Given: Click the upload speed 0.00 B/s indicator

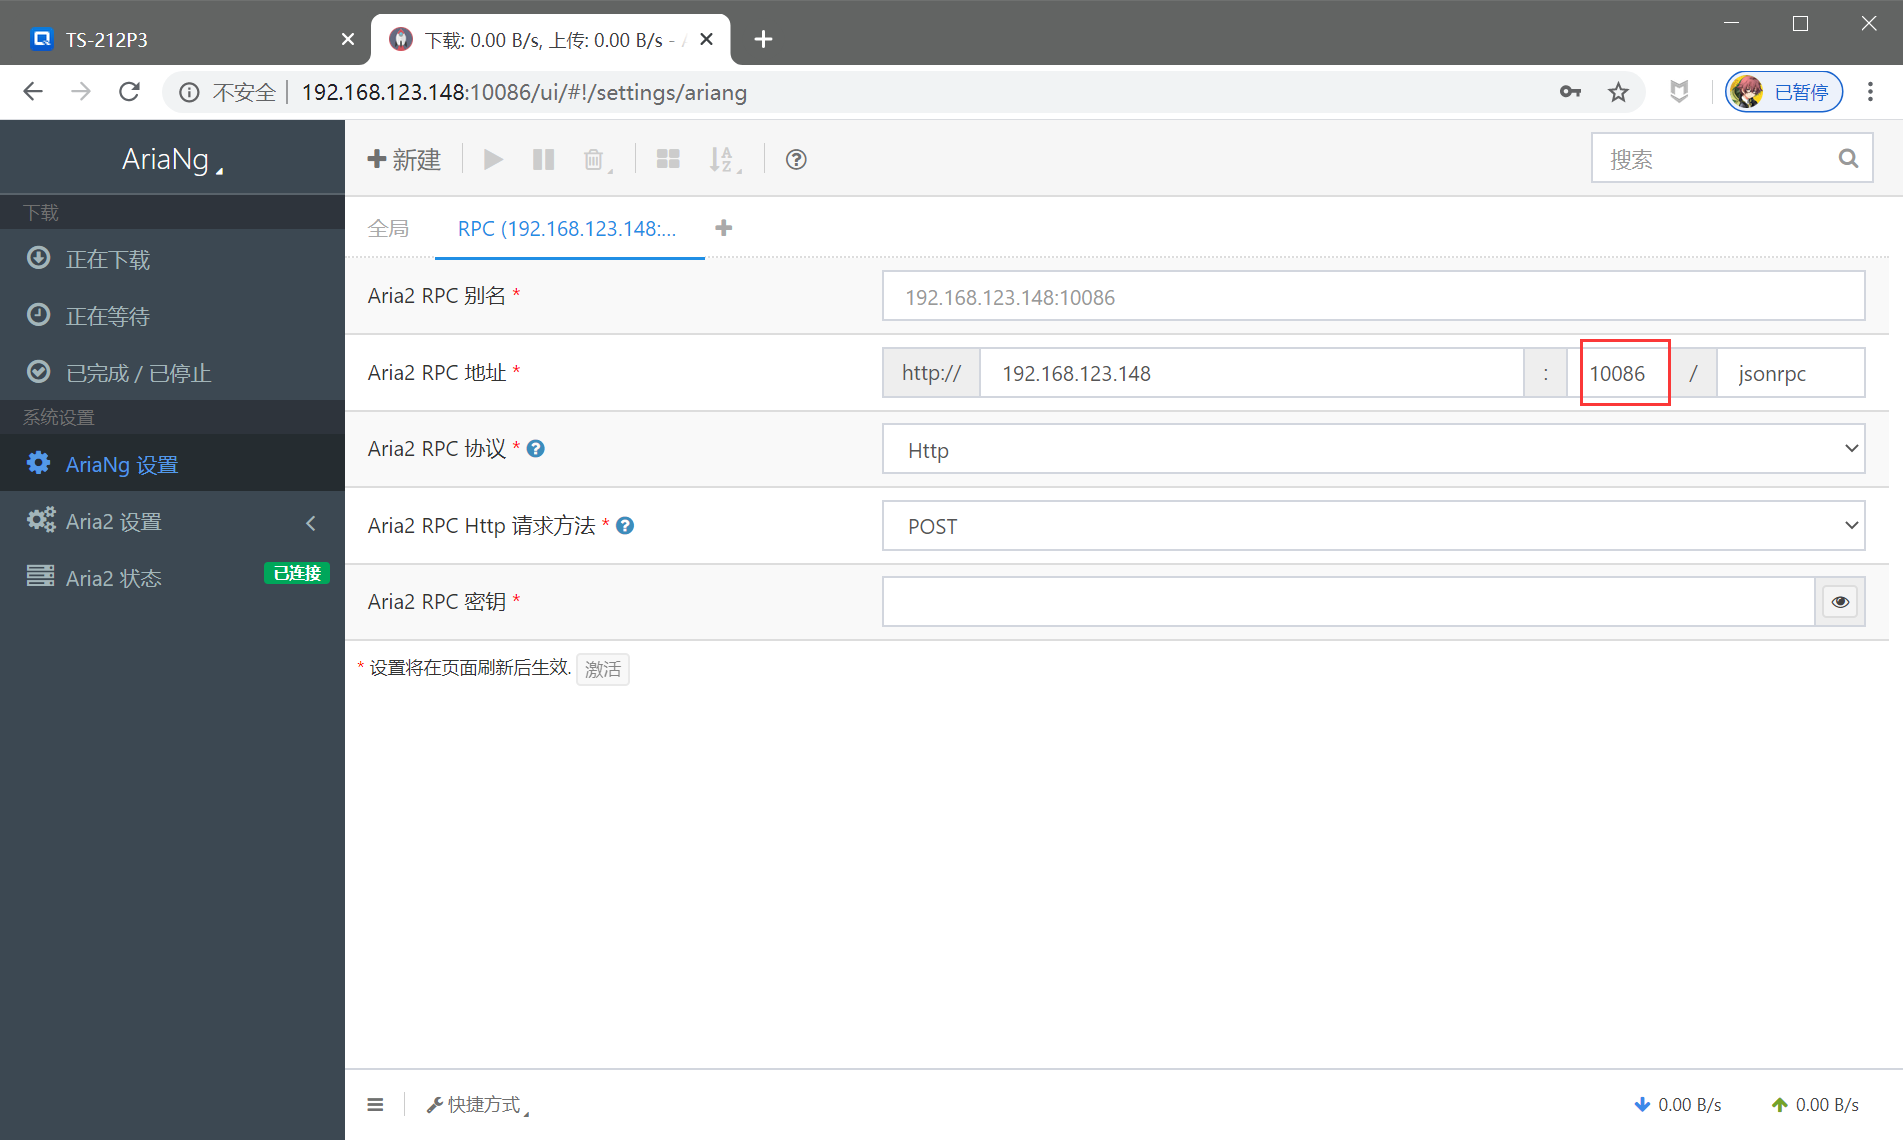Looking at the screenshot, I should coord(1814,1105).
